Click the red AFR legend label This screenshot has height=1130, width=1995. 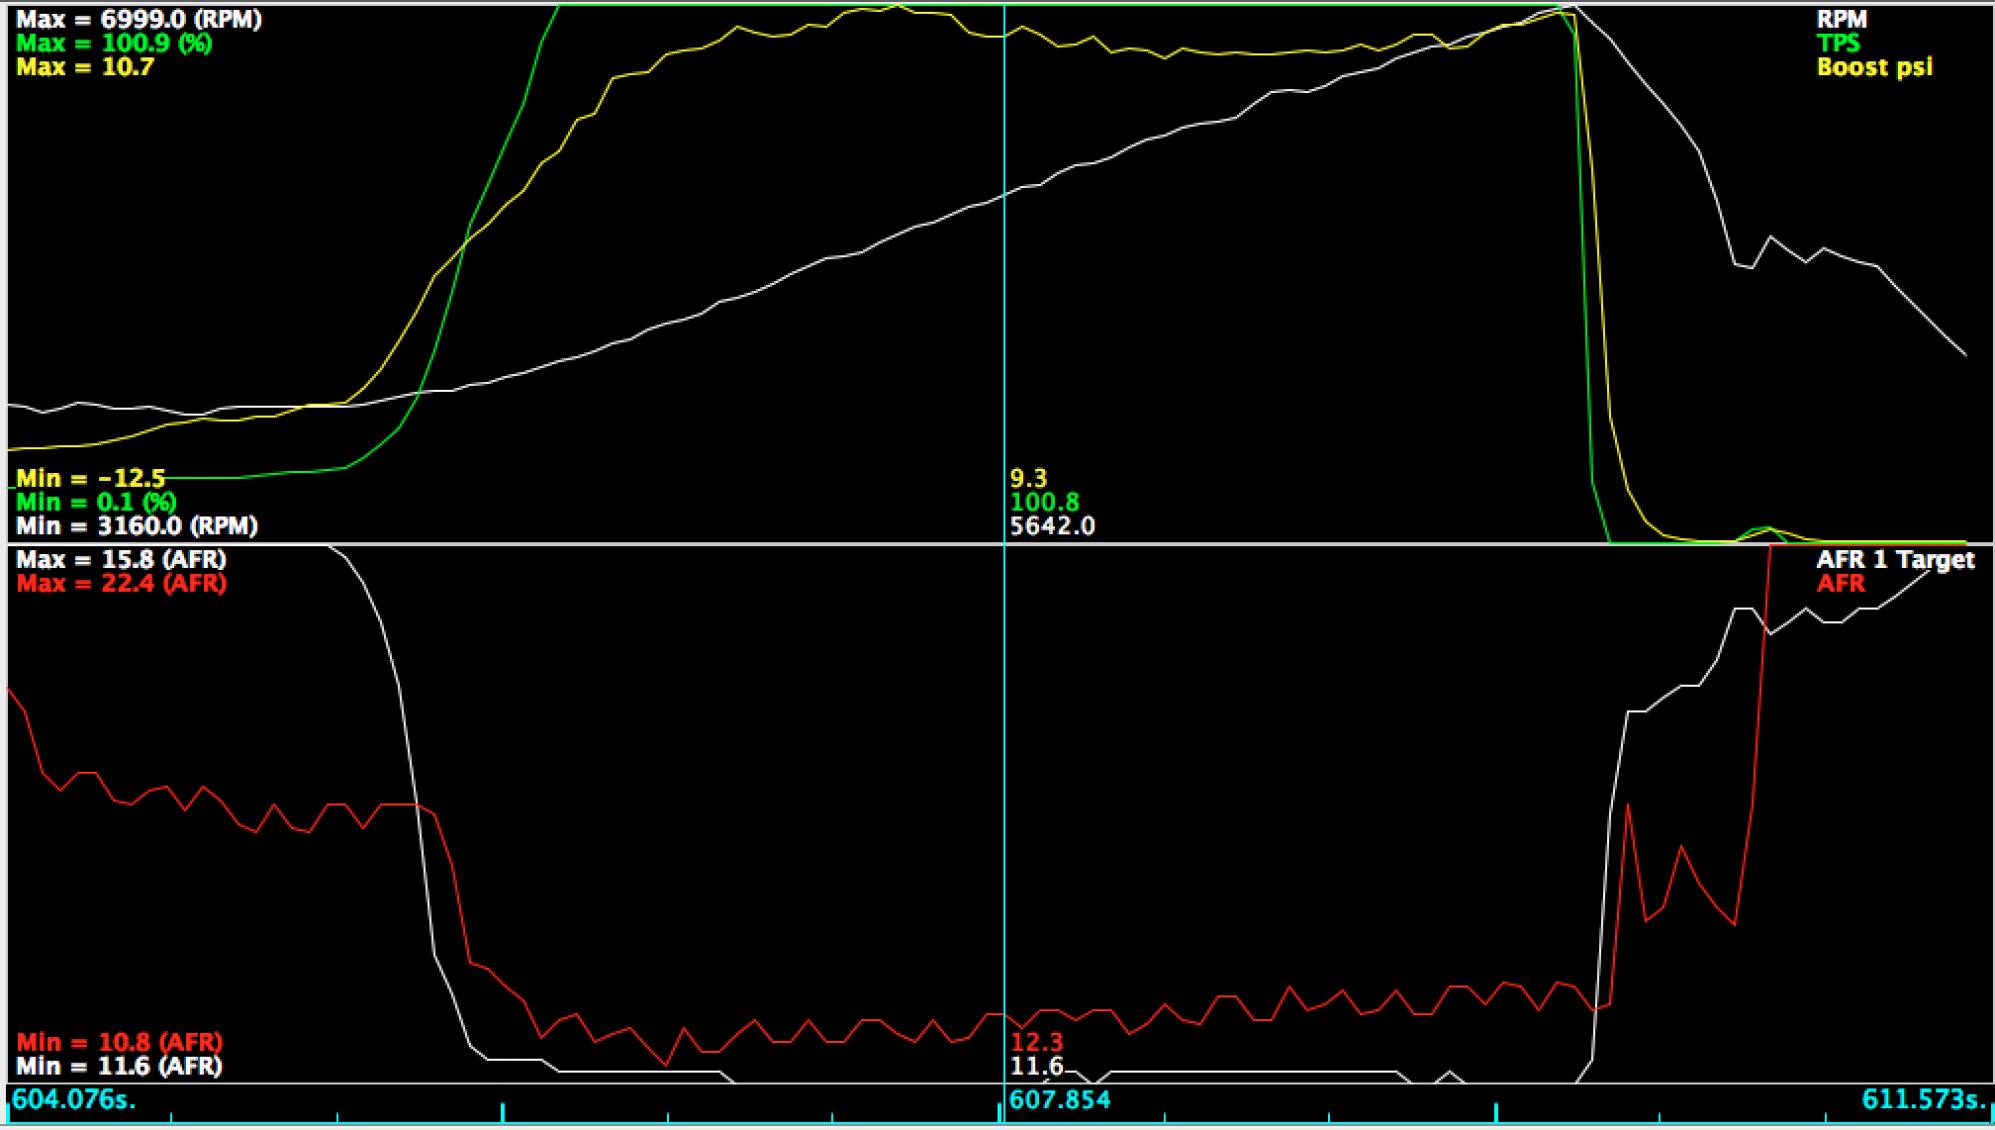pyautogui.click(x=1840, y=583)
